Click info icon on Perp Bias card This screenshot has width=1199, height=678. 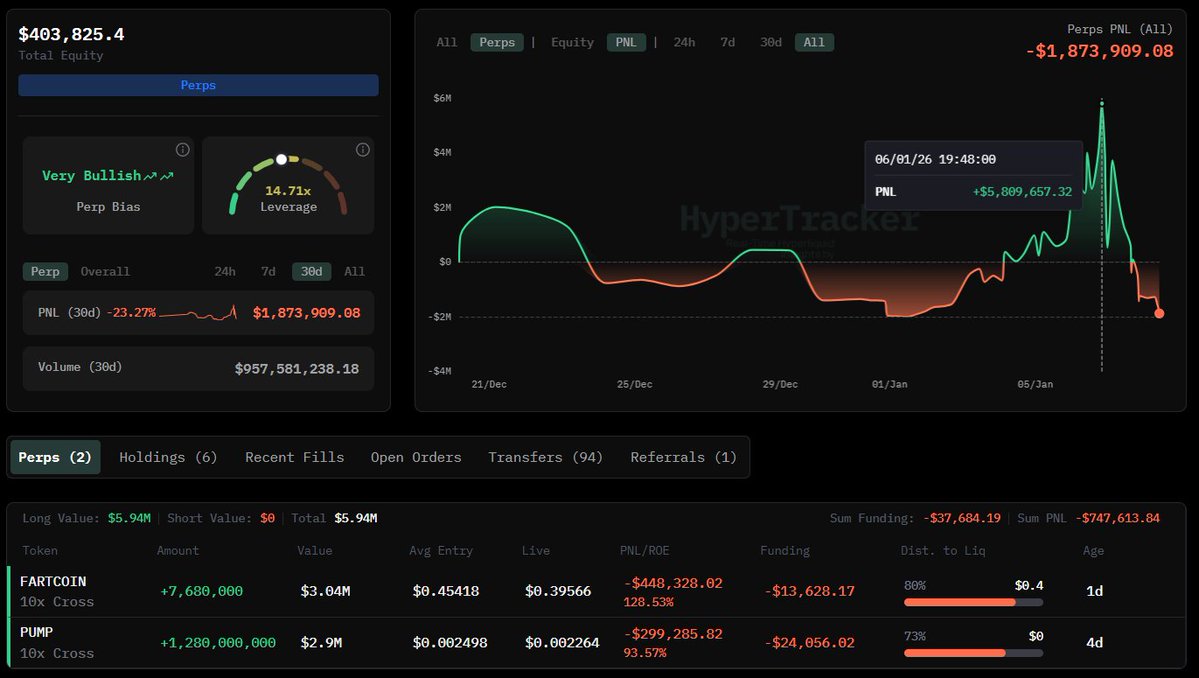182,150
